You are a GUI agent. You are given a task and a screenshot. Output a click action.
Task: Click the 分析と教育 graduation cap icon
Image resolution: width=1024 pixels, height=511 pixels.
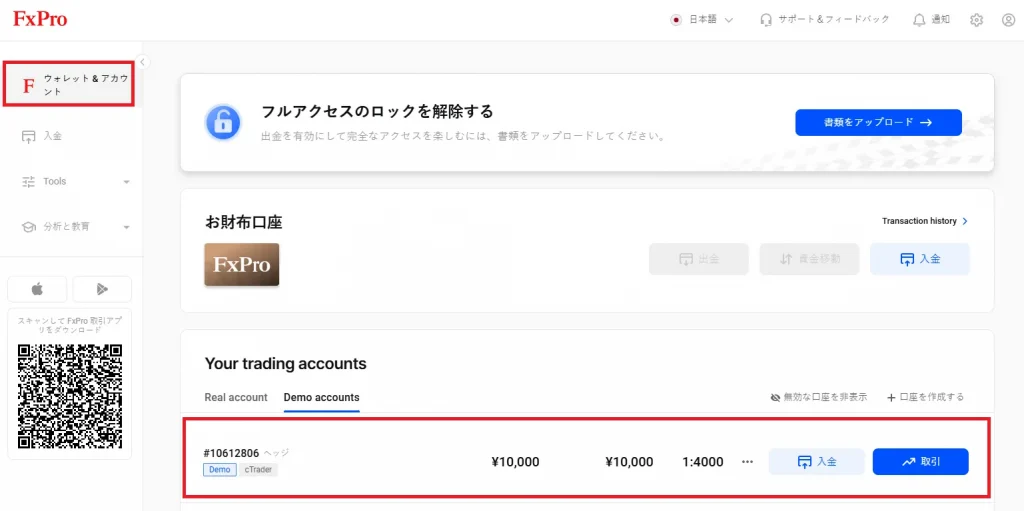point(28,227)
